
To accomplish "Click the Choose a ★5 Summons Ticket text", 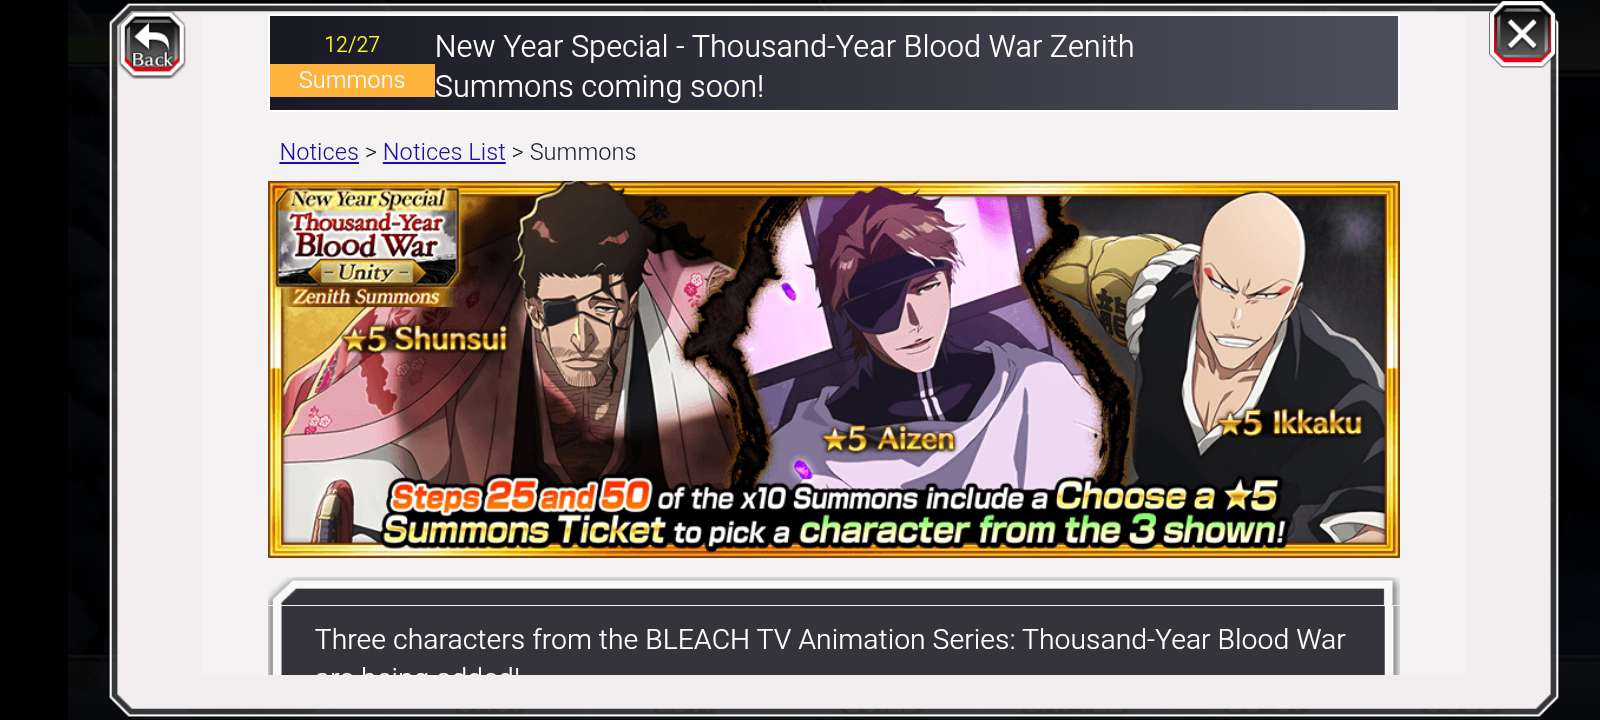I will tap(830, 513).
